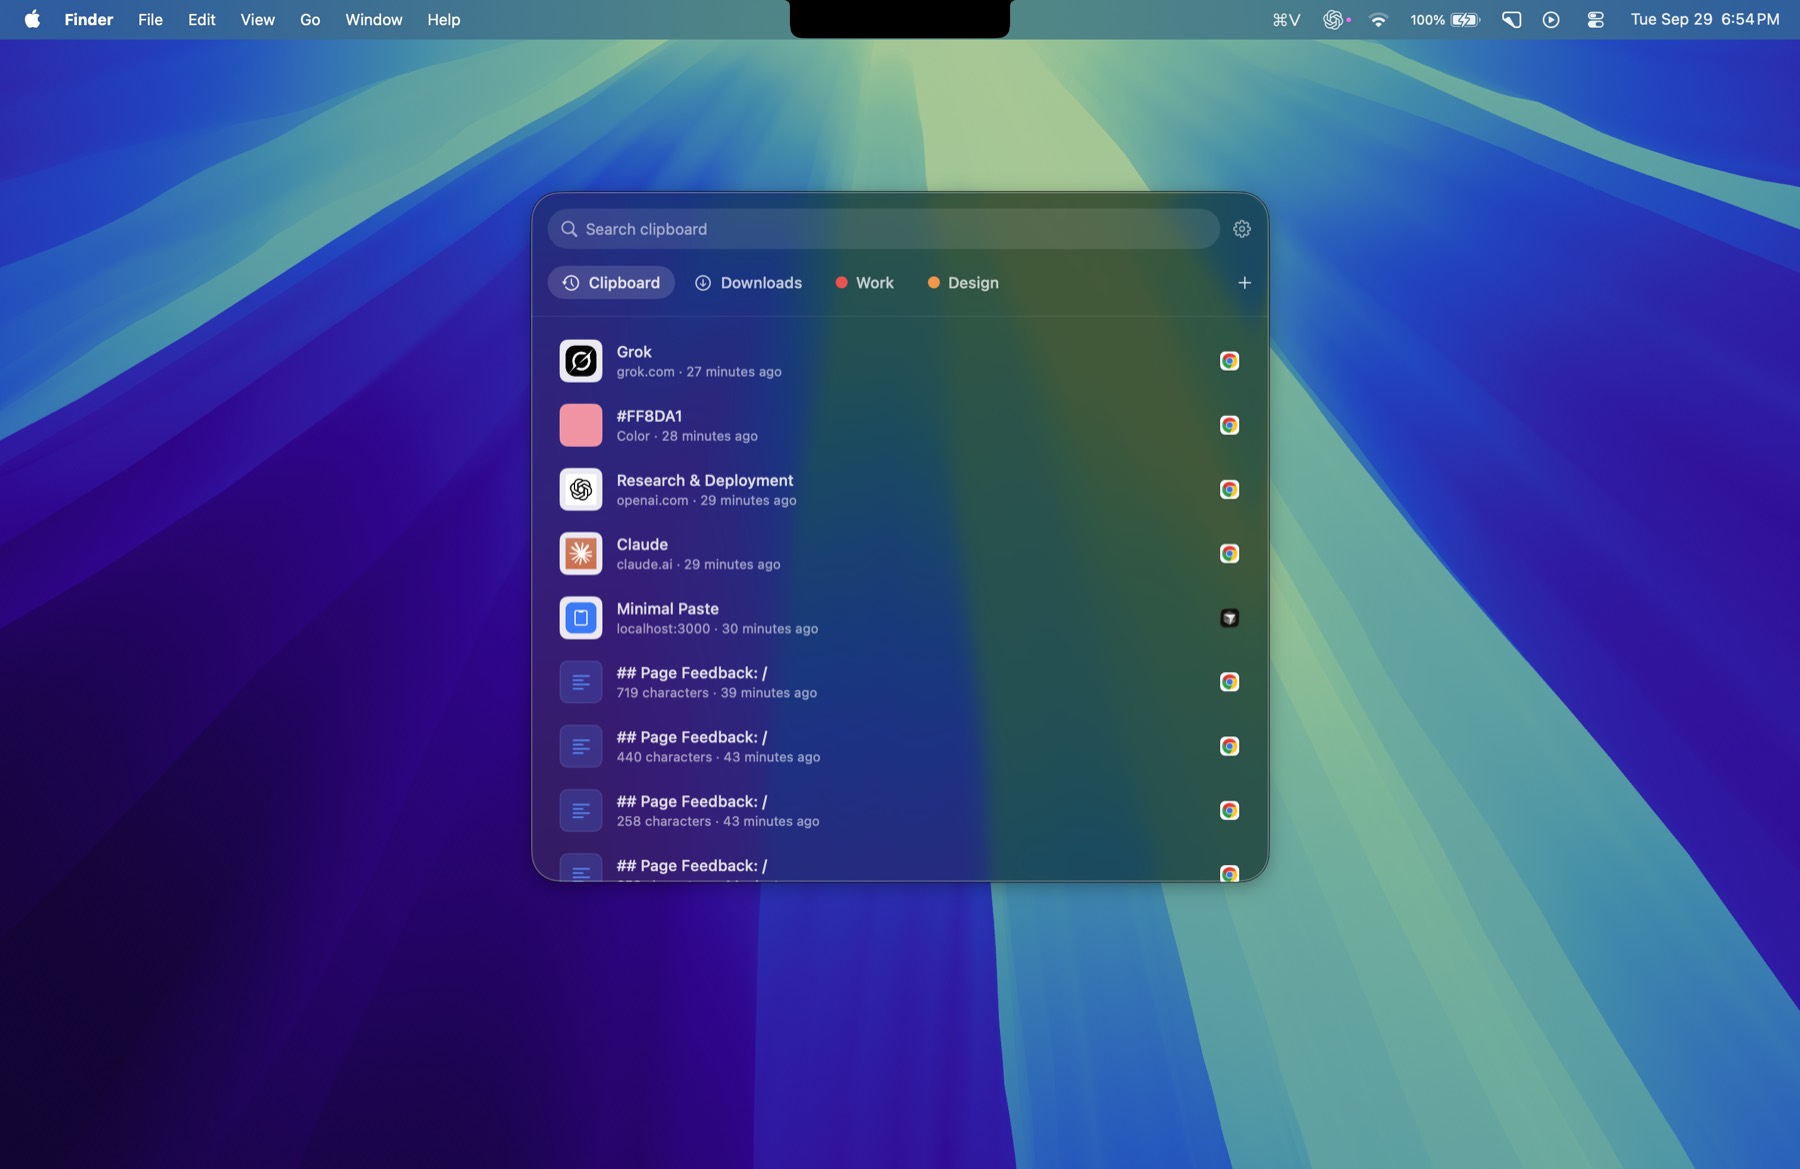Viewport: 1800px width, 1169px height.
Task: Focus the Search clipboard field
Action: 884,229
